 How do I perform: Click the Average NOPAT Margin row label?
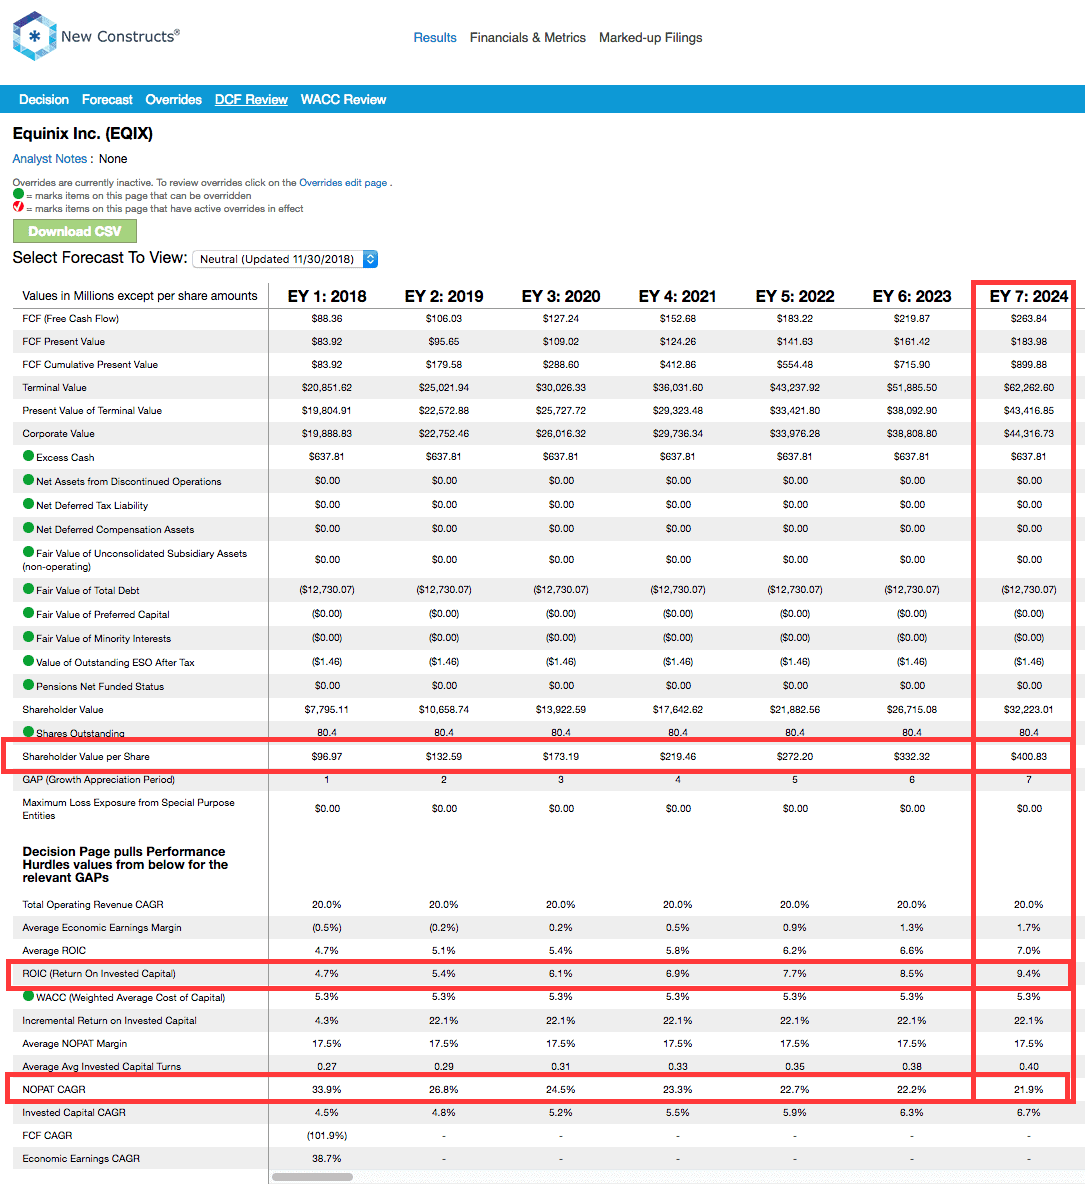tap(74, 1043)
